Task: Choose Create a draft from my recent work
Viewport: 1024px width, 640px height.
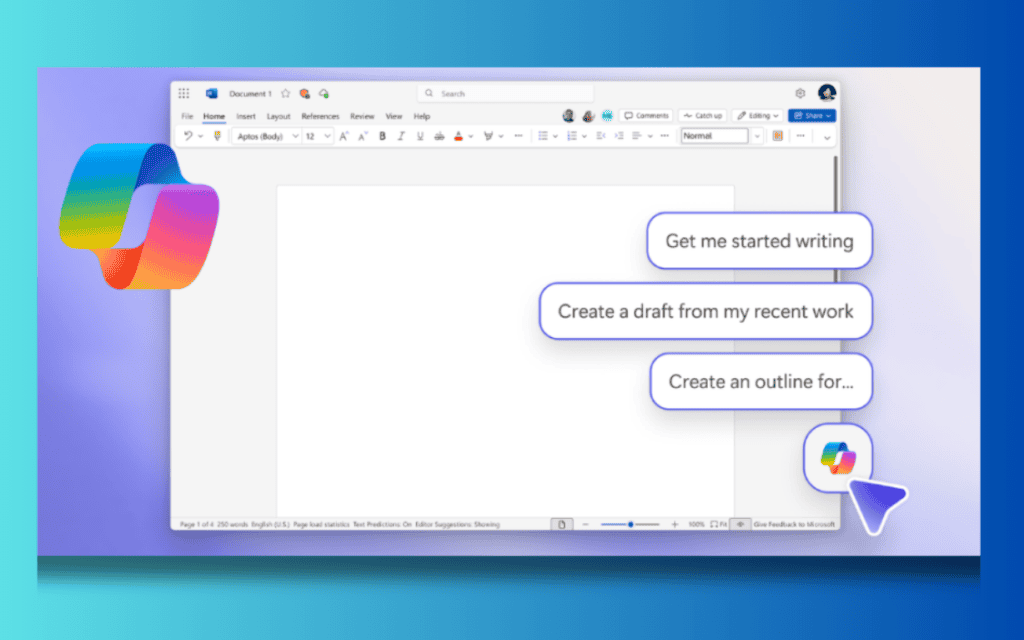Action: (x=705, y=312)
